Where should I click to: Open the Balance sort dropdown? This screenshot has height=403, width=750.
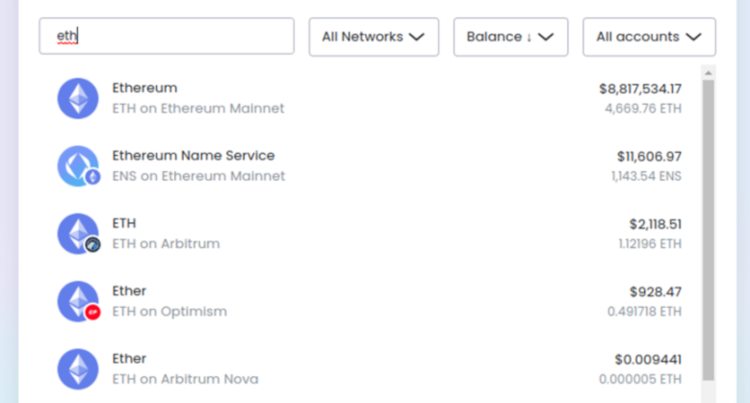(x=510, y=37)
